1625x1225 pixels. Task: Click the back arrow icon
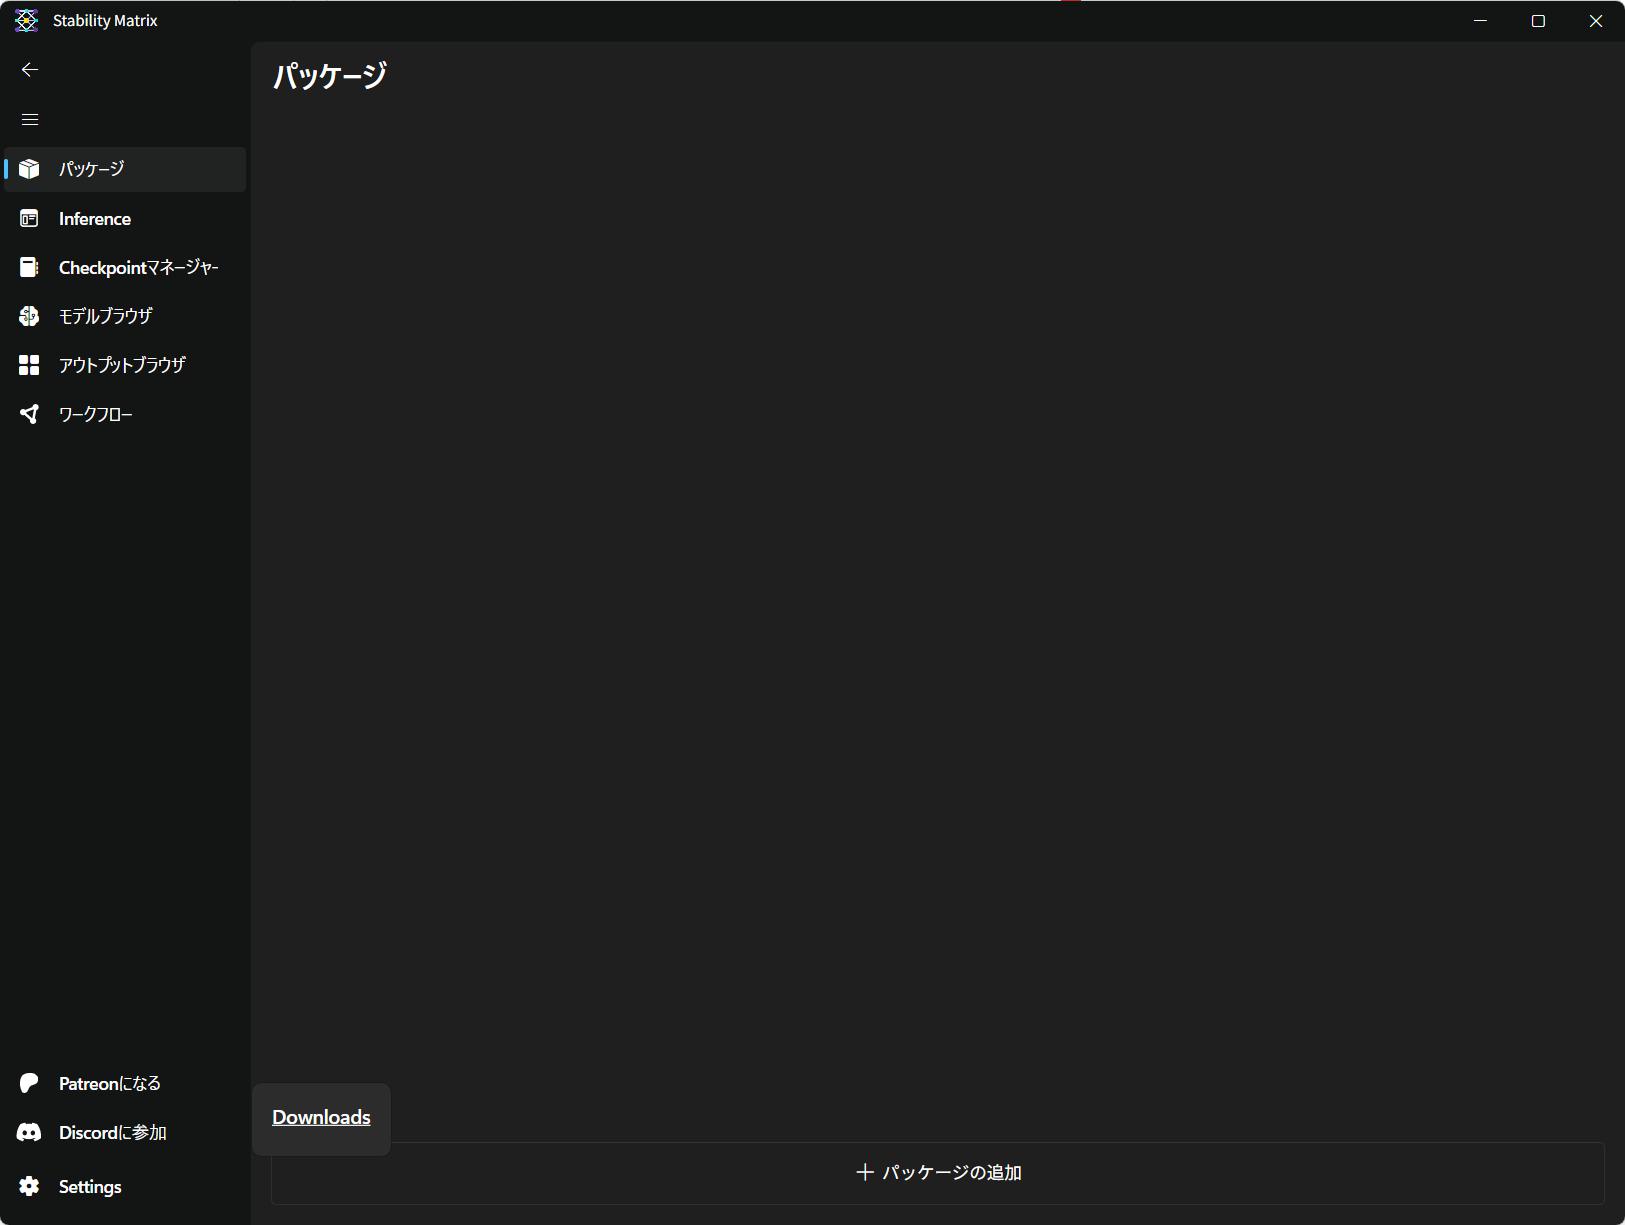coord(30,70)
